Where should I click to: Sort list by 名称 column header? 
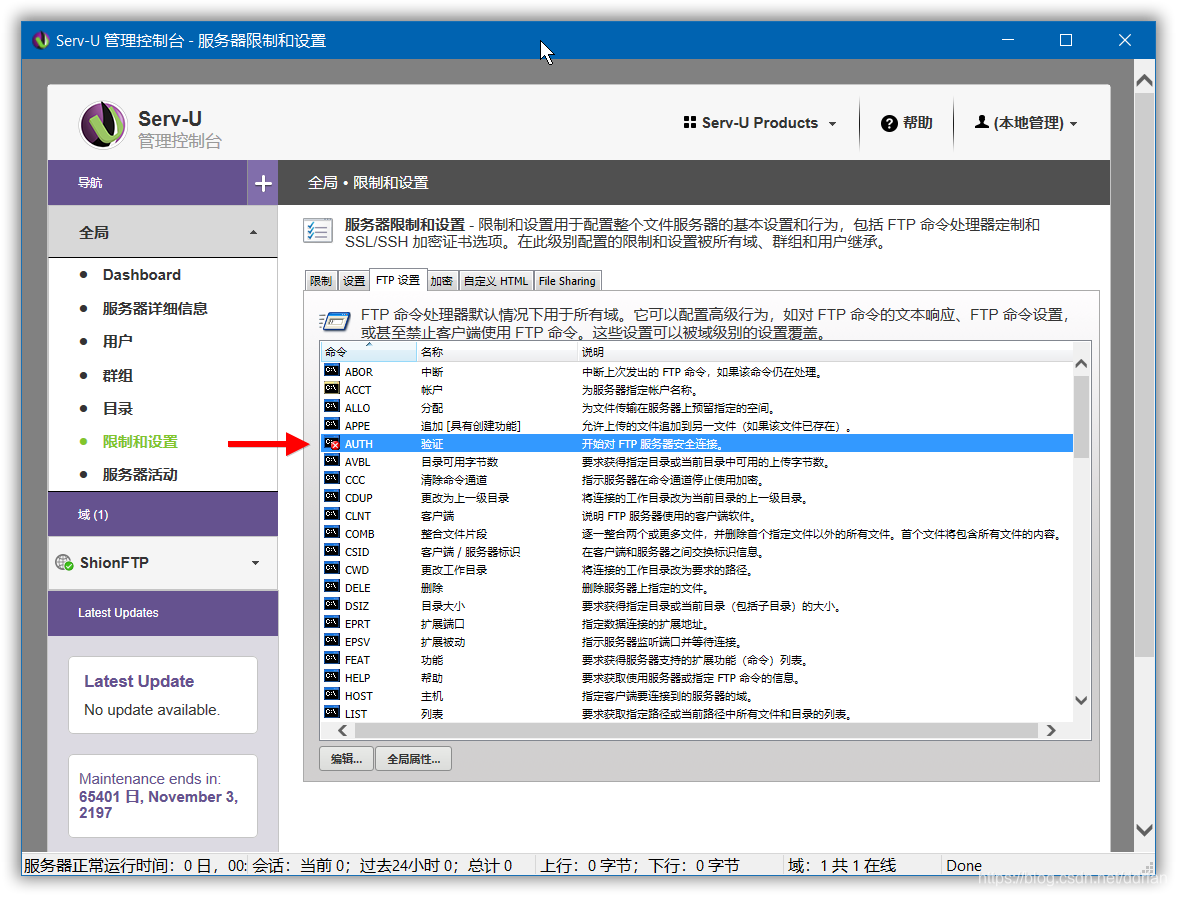pyautogui.click(x=497, y=351)
